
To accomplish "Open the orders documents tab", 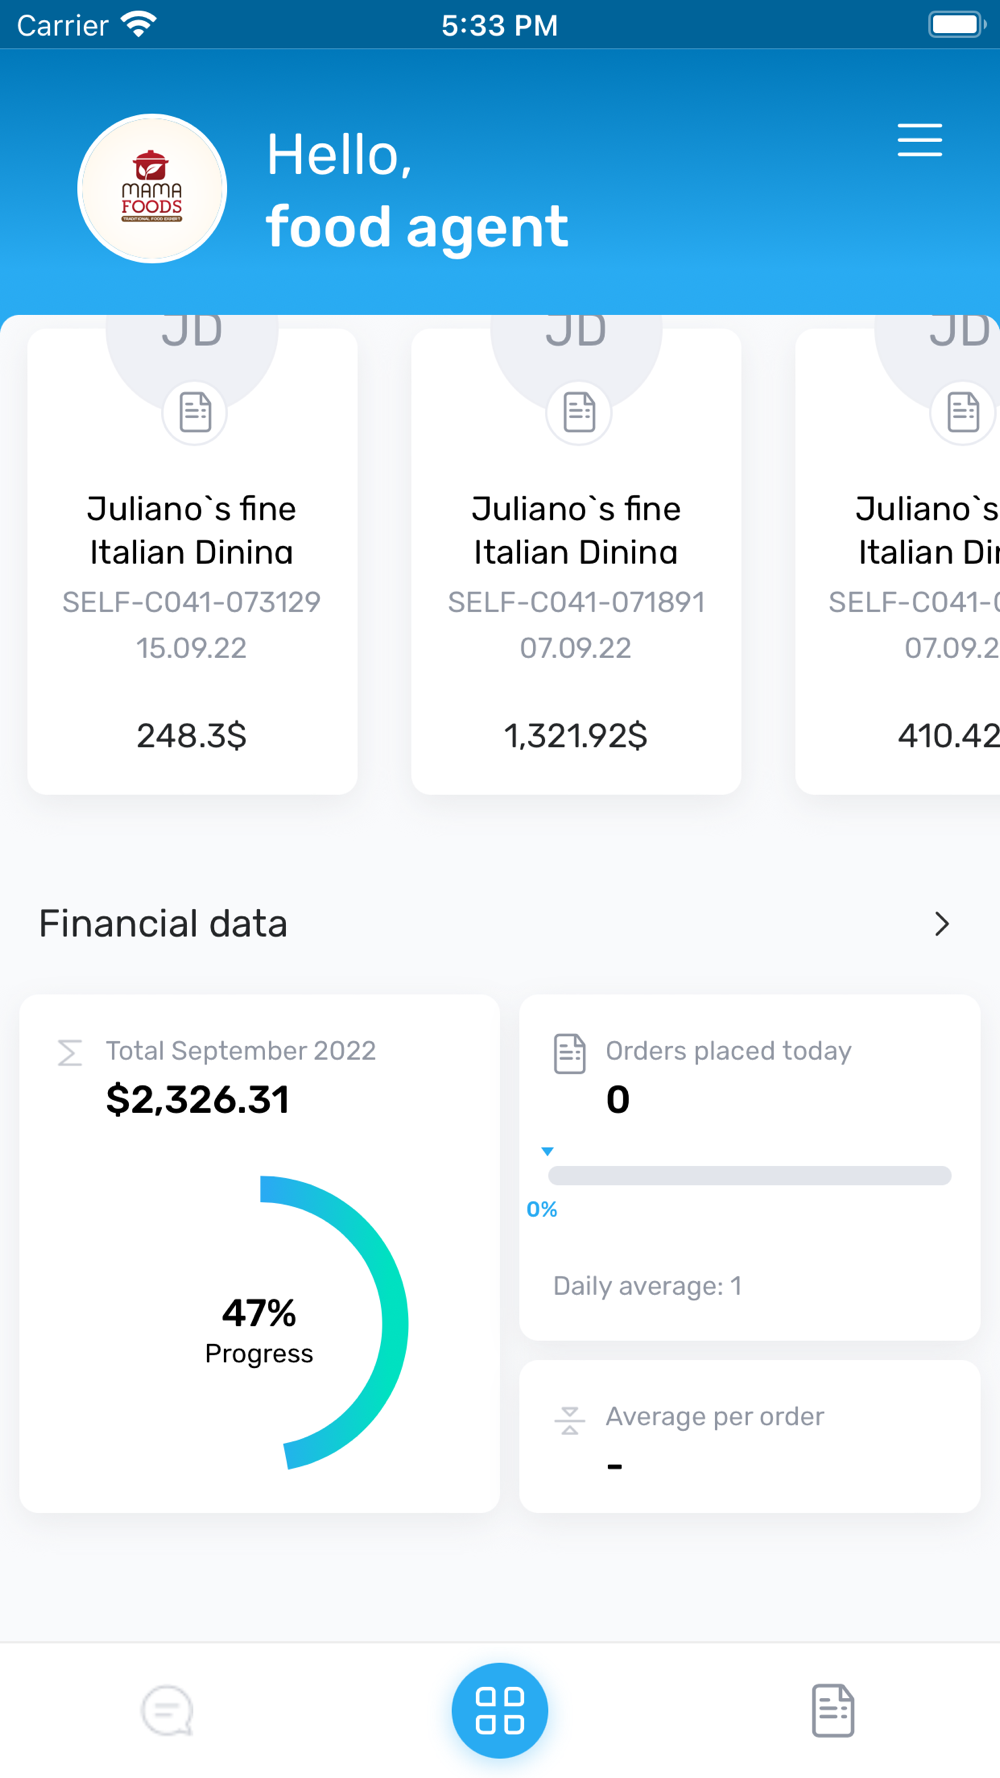I will 832,1710.
